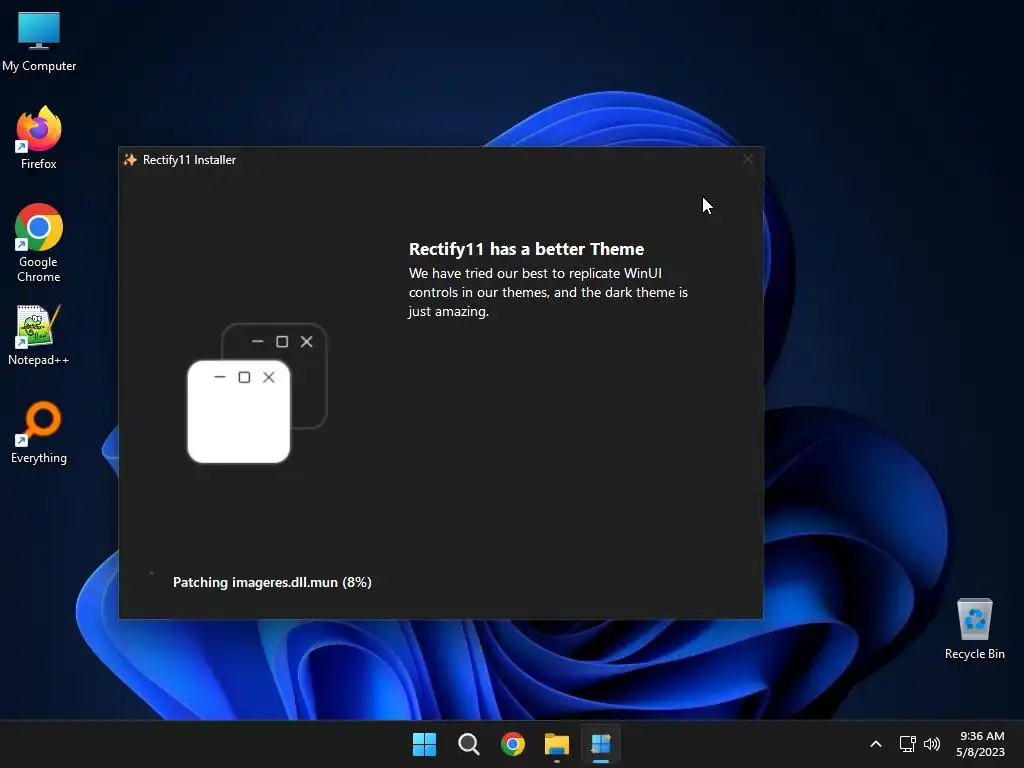Open the volume control tray icon
This screenshot has height=768, width=1024.
point(932,744)
